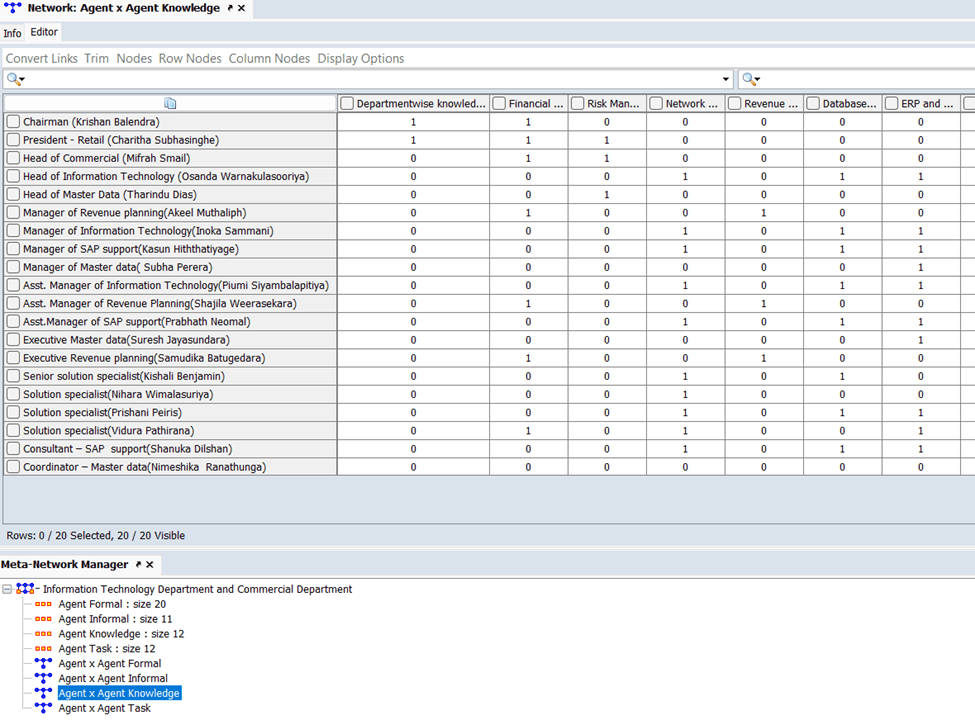Open the left search field dropdown arrow

(x=726, y=79)
